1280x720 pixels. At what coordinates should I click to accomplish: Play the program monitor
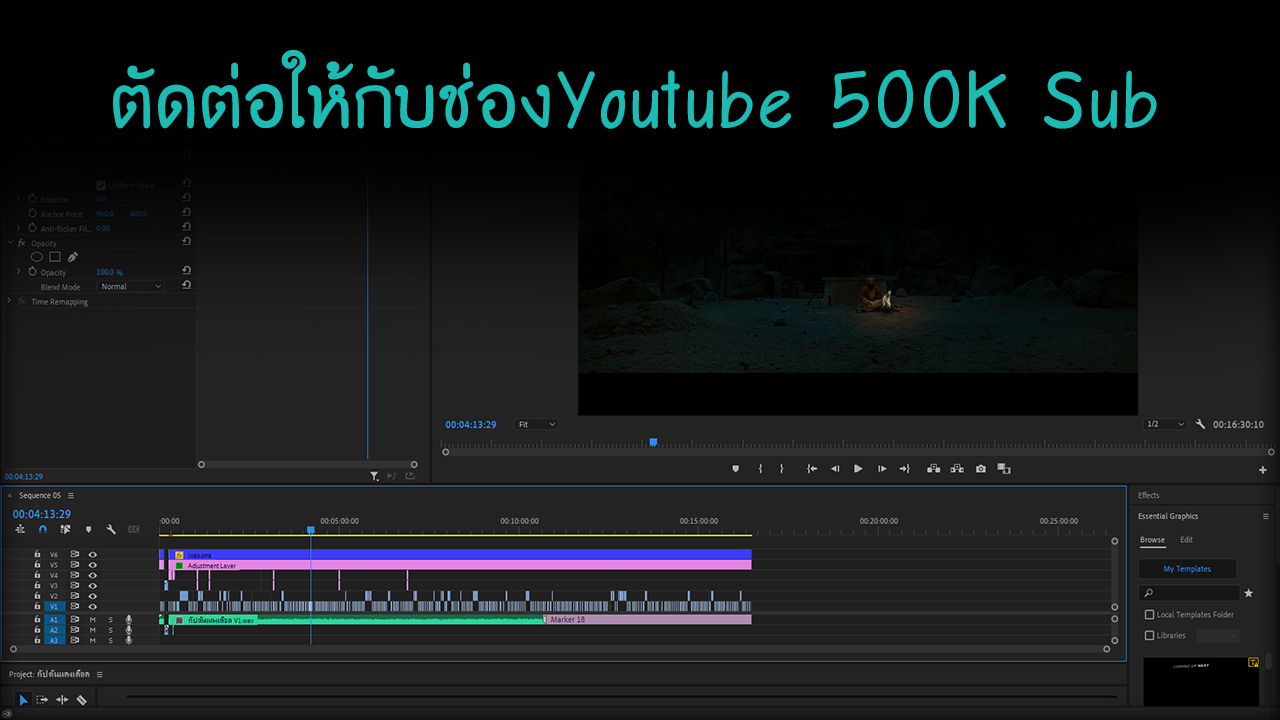pyautogui.click(x=858, y=468)
